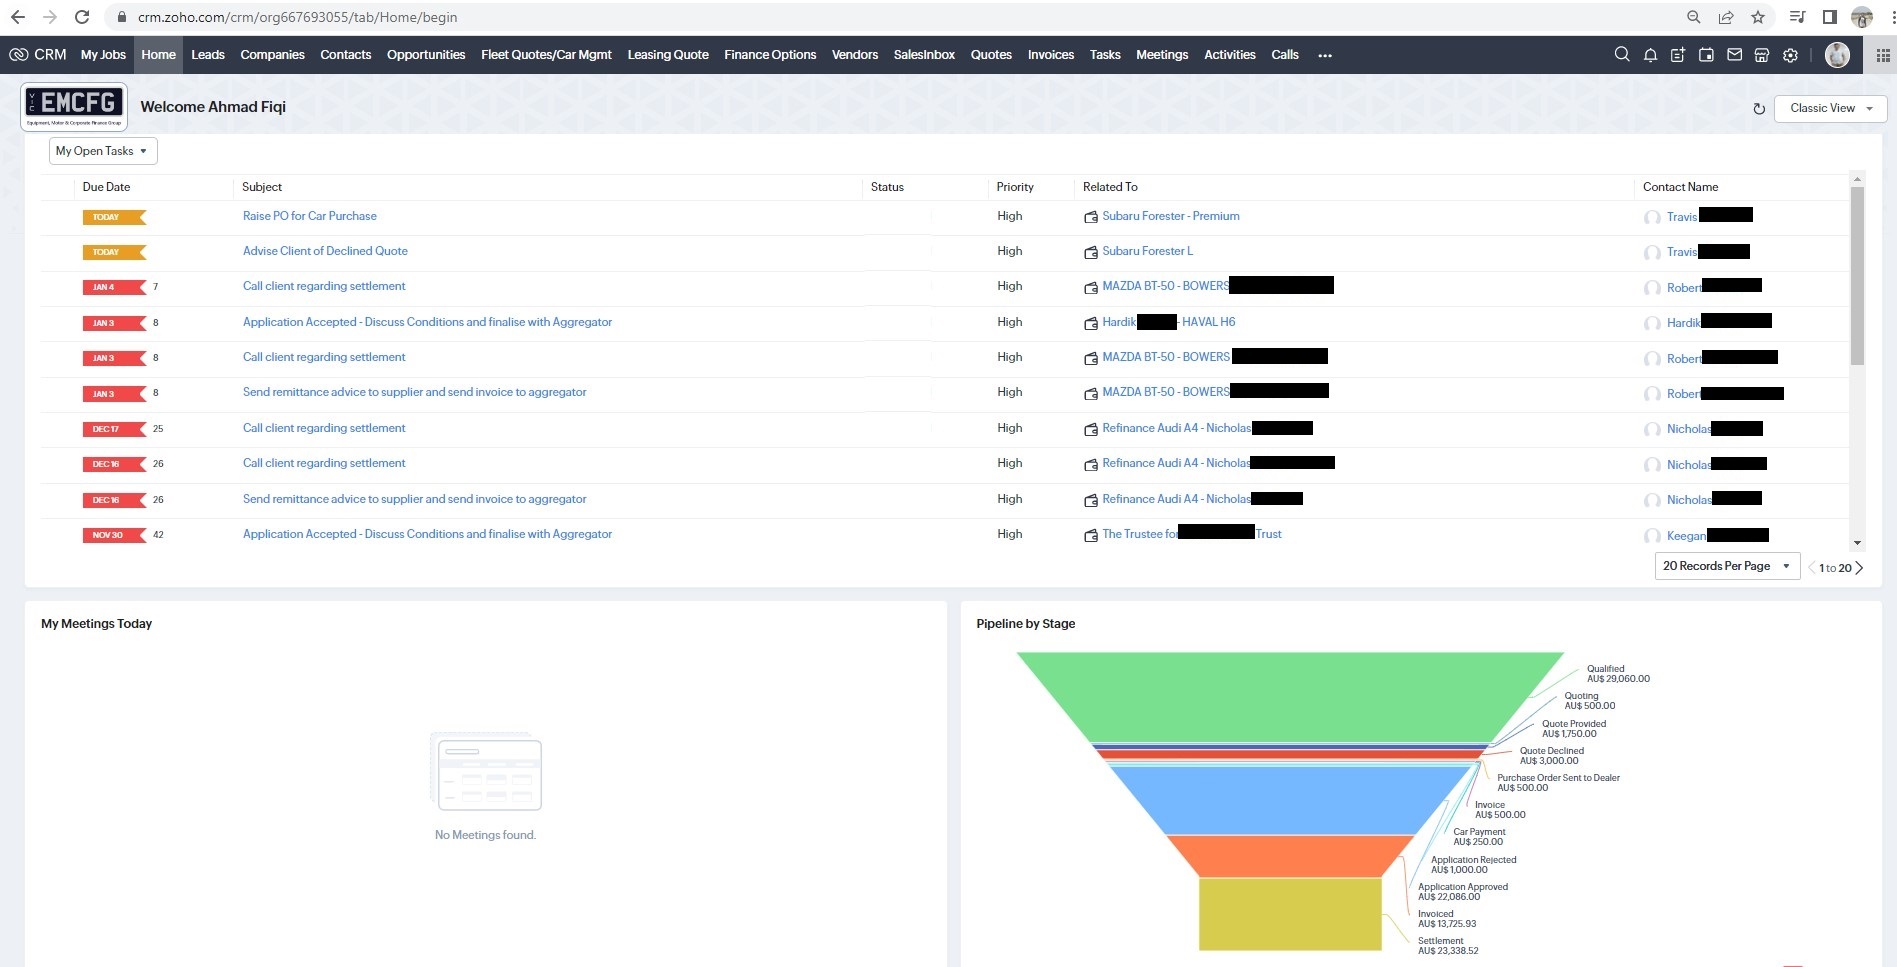
Task: Open the Leads tab
Action: click(208, 55)
